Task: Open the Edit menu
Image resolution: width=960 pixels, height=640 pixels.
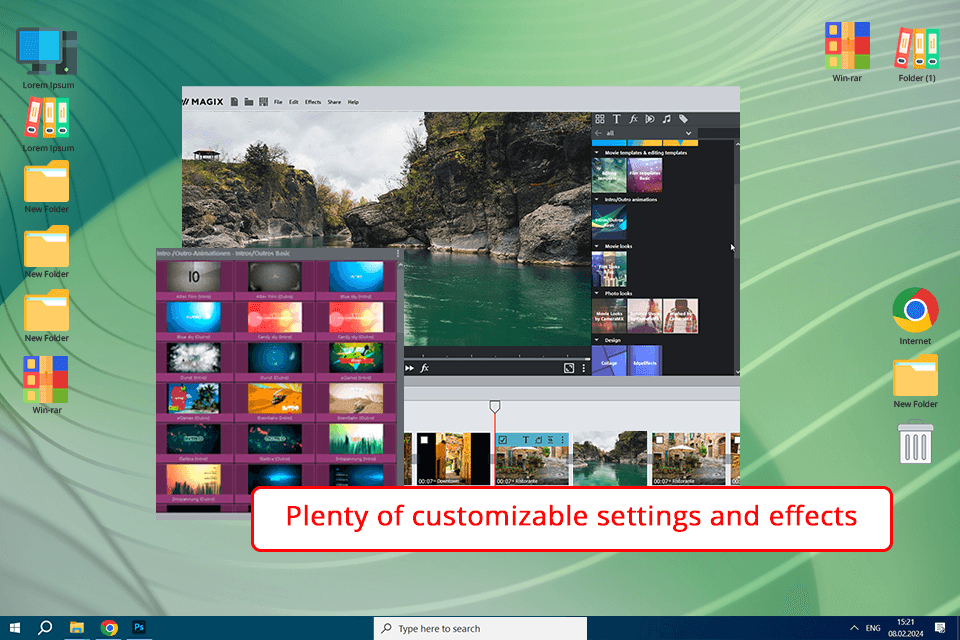Action: (294, 102)
